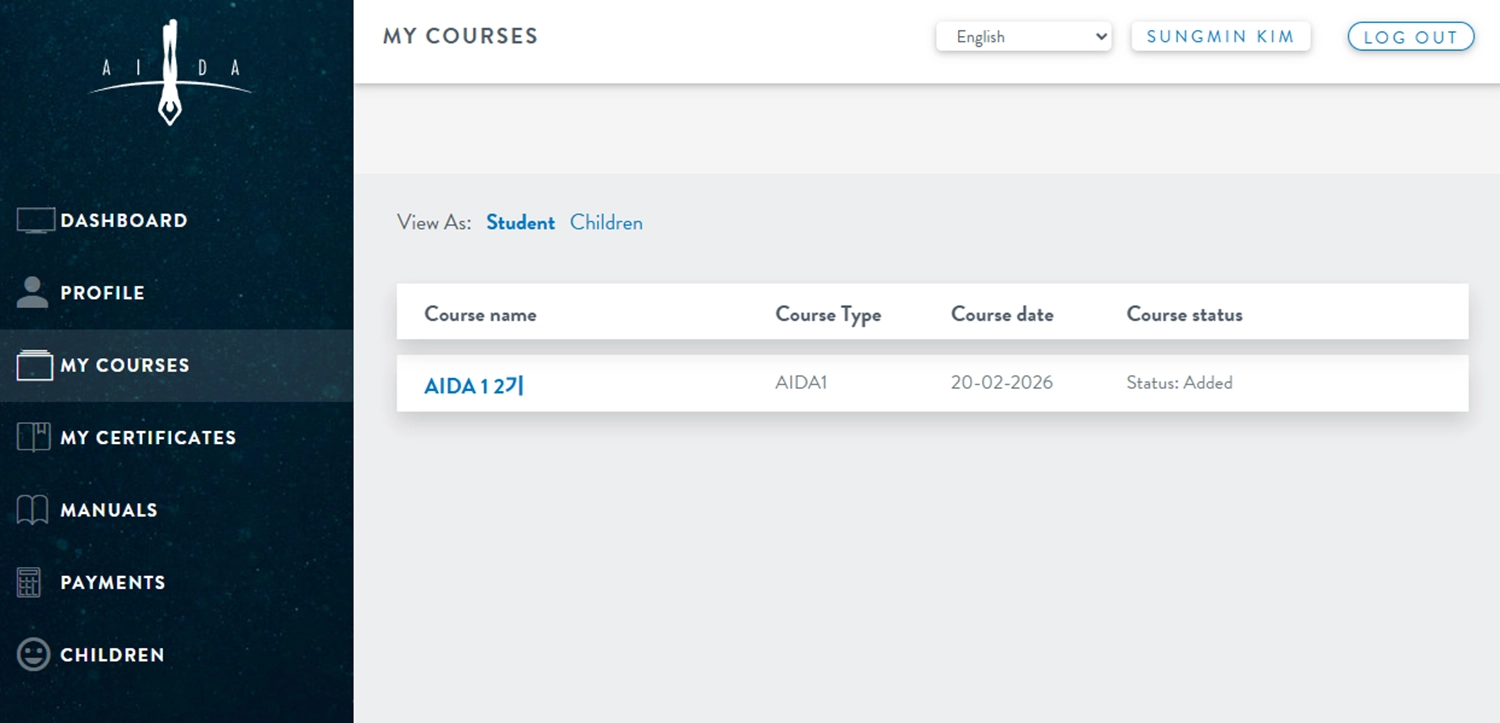This screenshot has height=723, width=1500.
Task: Go to My Certificates menu item
Action: tap(148, 438)
